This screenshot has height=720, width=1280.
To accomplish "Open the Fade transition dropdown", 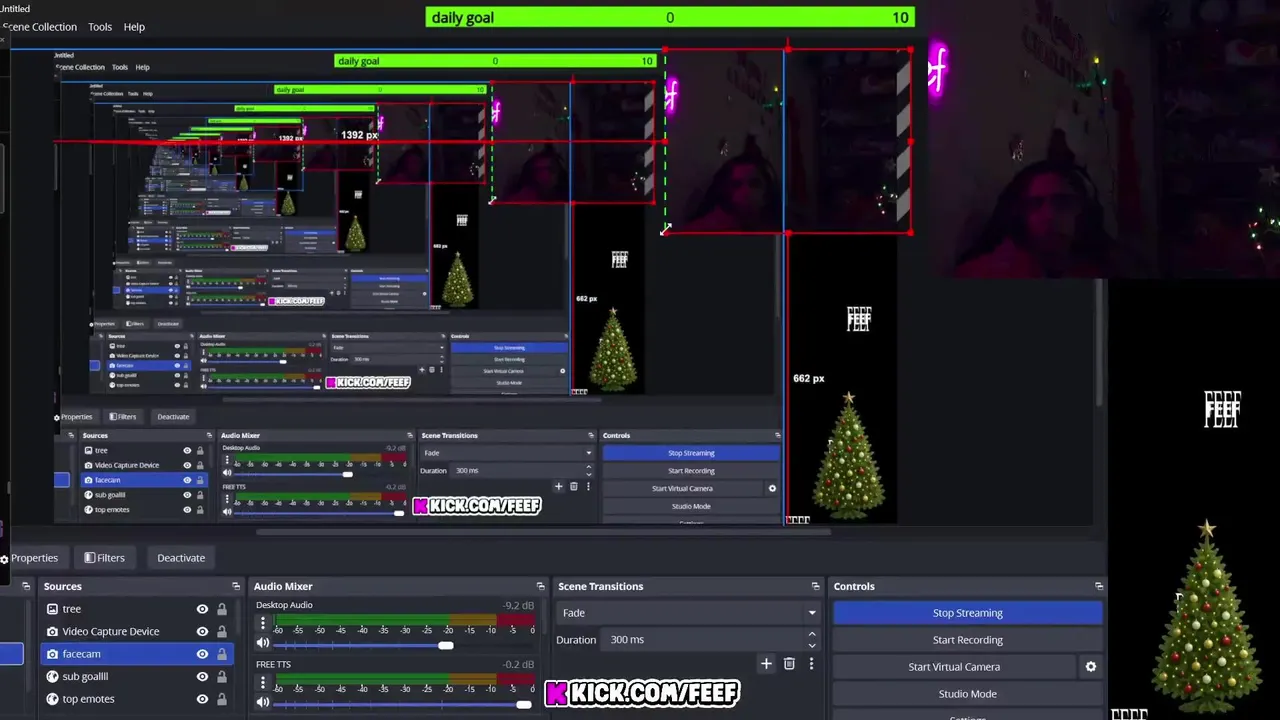I will (688, 613).
